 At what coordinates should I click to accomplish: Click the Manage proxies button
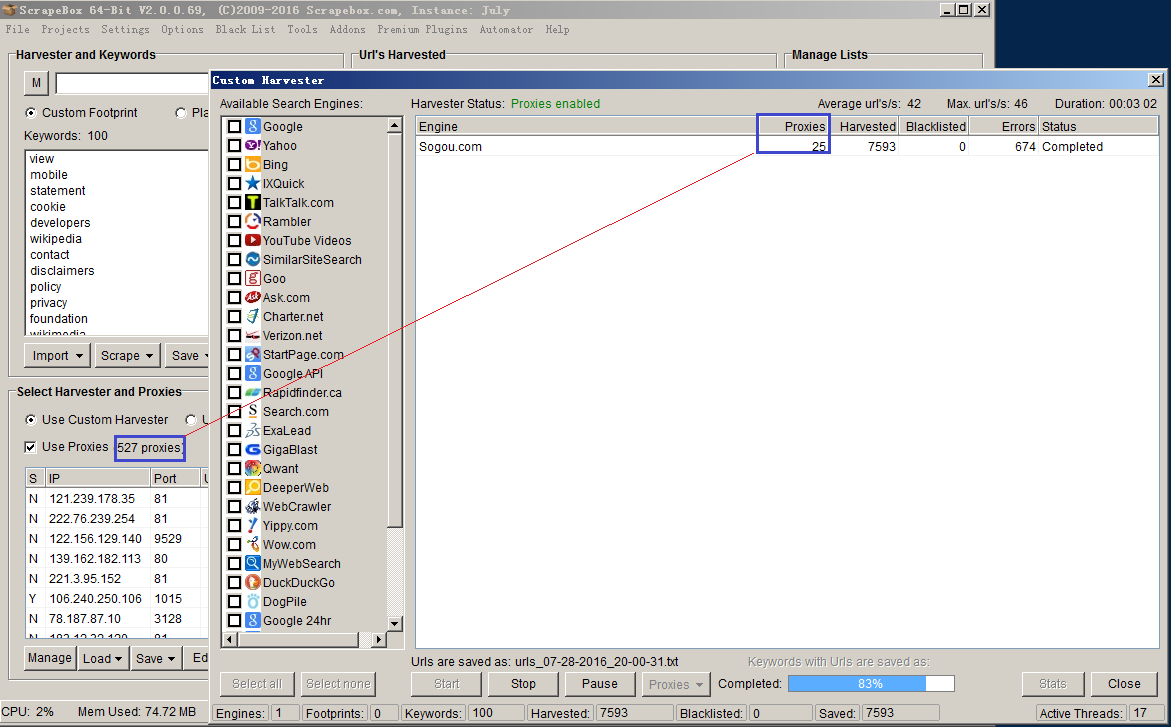(x=49, y=658)
